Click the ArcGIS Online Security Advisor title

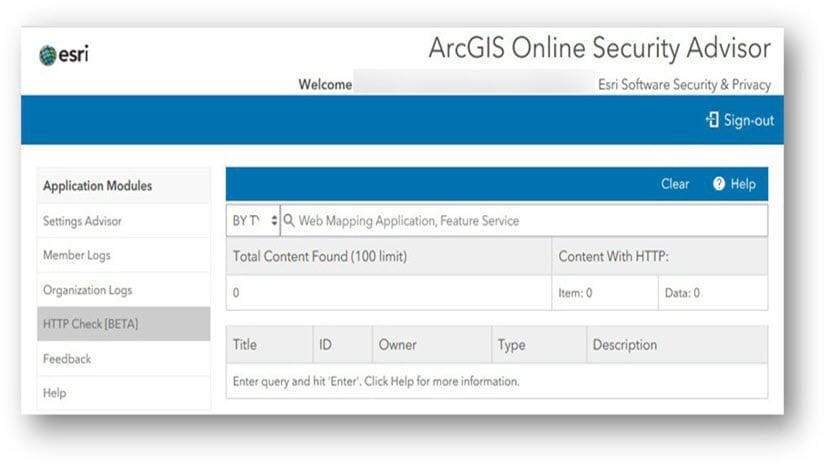tap(599, 48)
